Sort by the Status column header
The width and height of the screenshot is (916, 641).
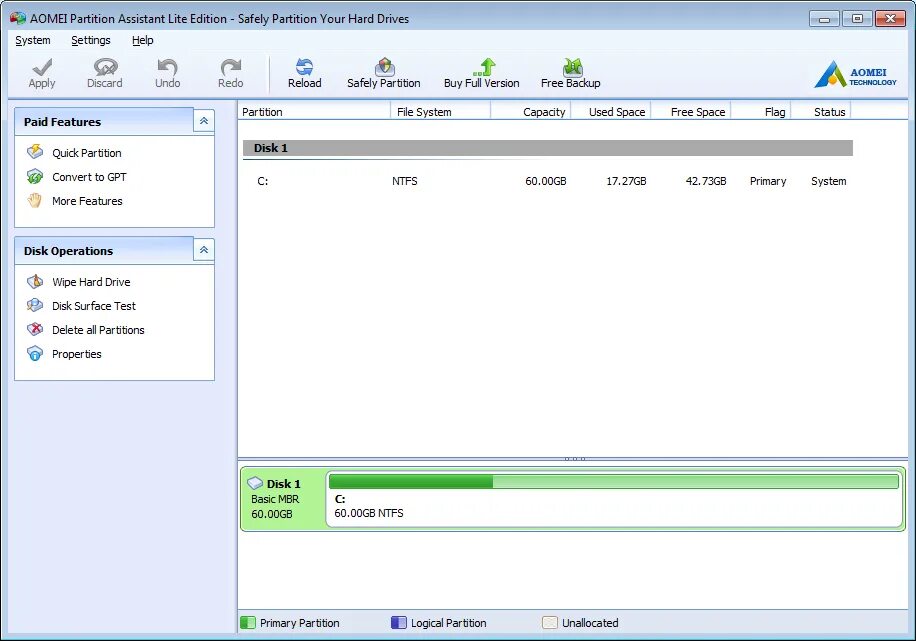(821, 112)
